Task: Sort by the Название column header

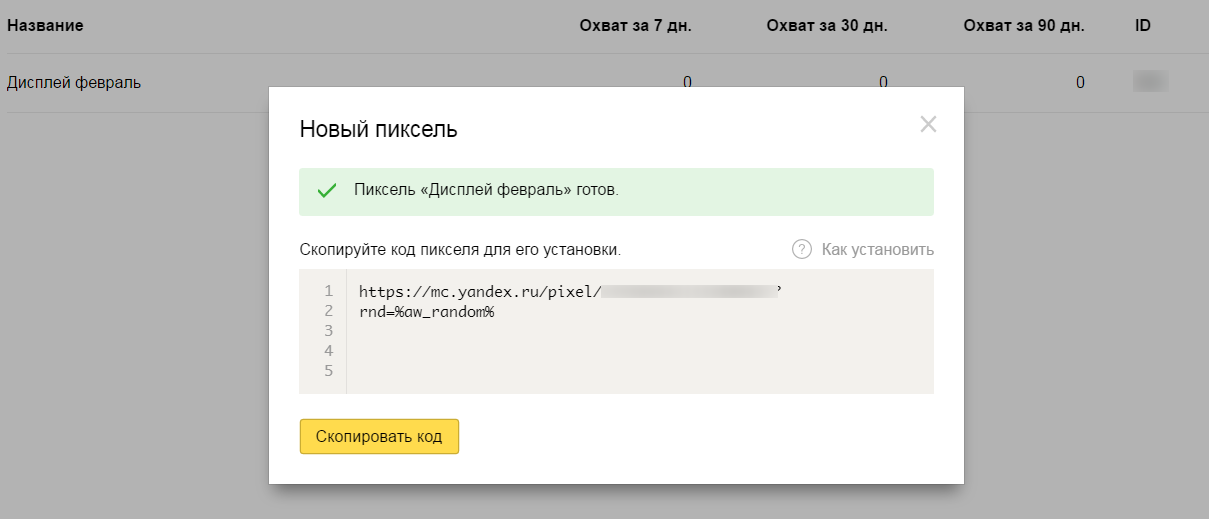Action: pos(45,25)
